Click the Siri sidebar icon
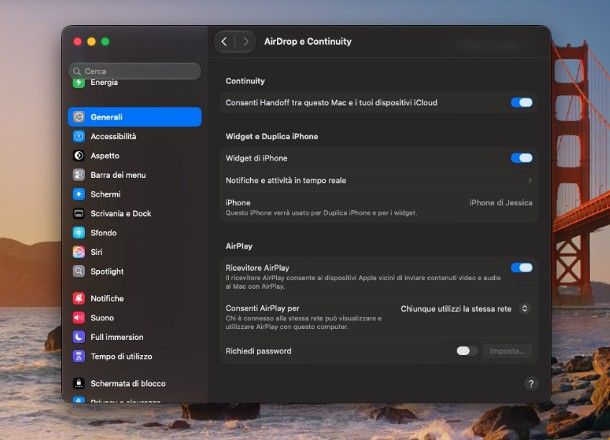Image resolution: width=610 pixels, height=440 pixels. pos(79,252)
